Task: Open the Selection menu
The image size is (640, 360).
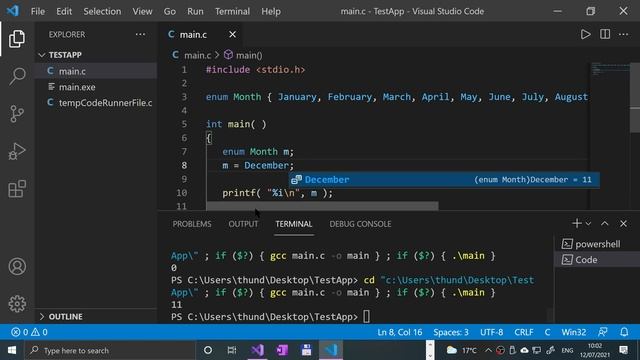Action: click(102, 11)
